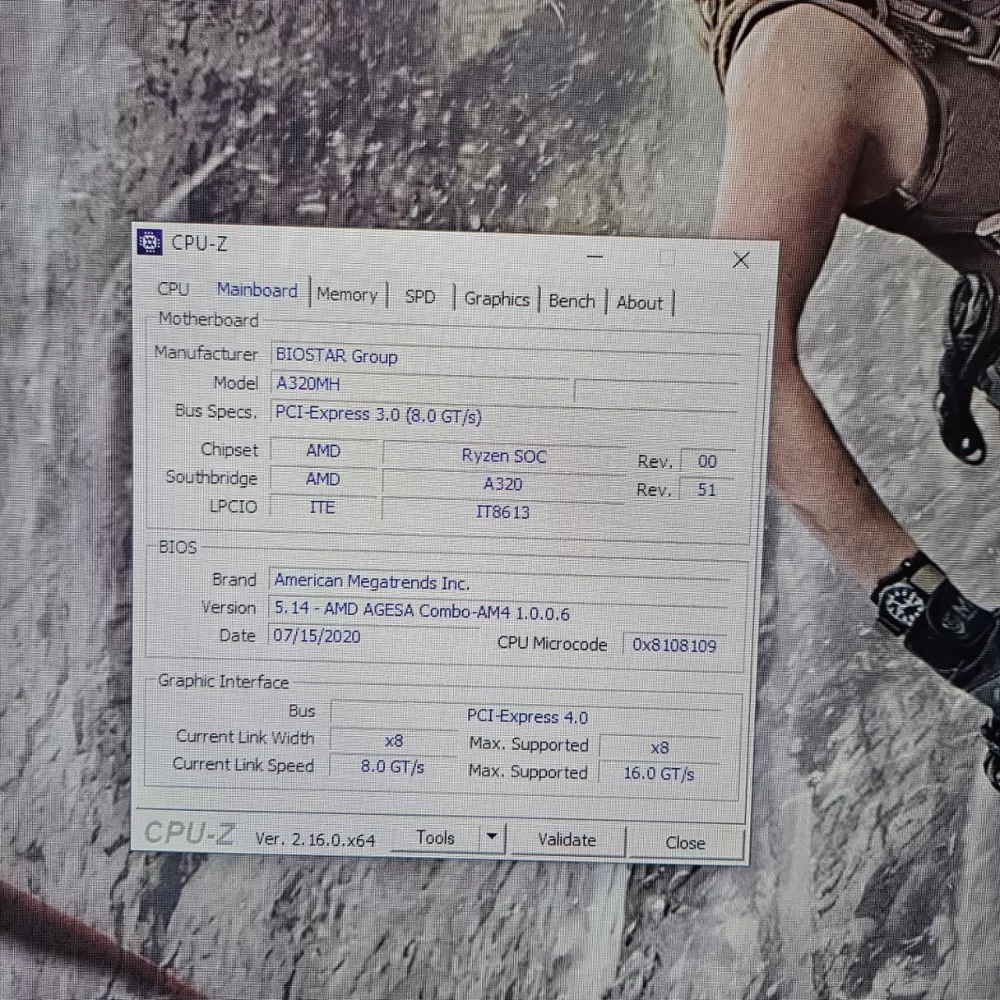1000x1000 pixels.
Task: Click the 'CPU Microcode' label
Action: (552, 644)
